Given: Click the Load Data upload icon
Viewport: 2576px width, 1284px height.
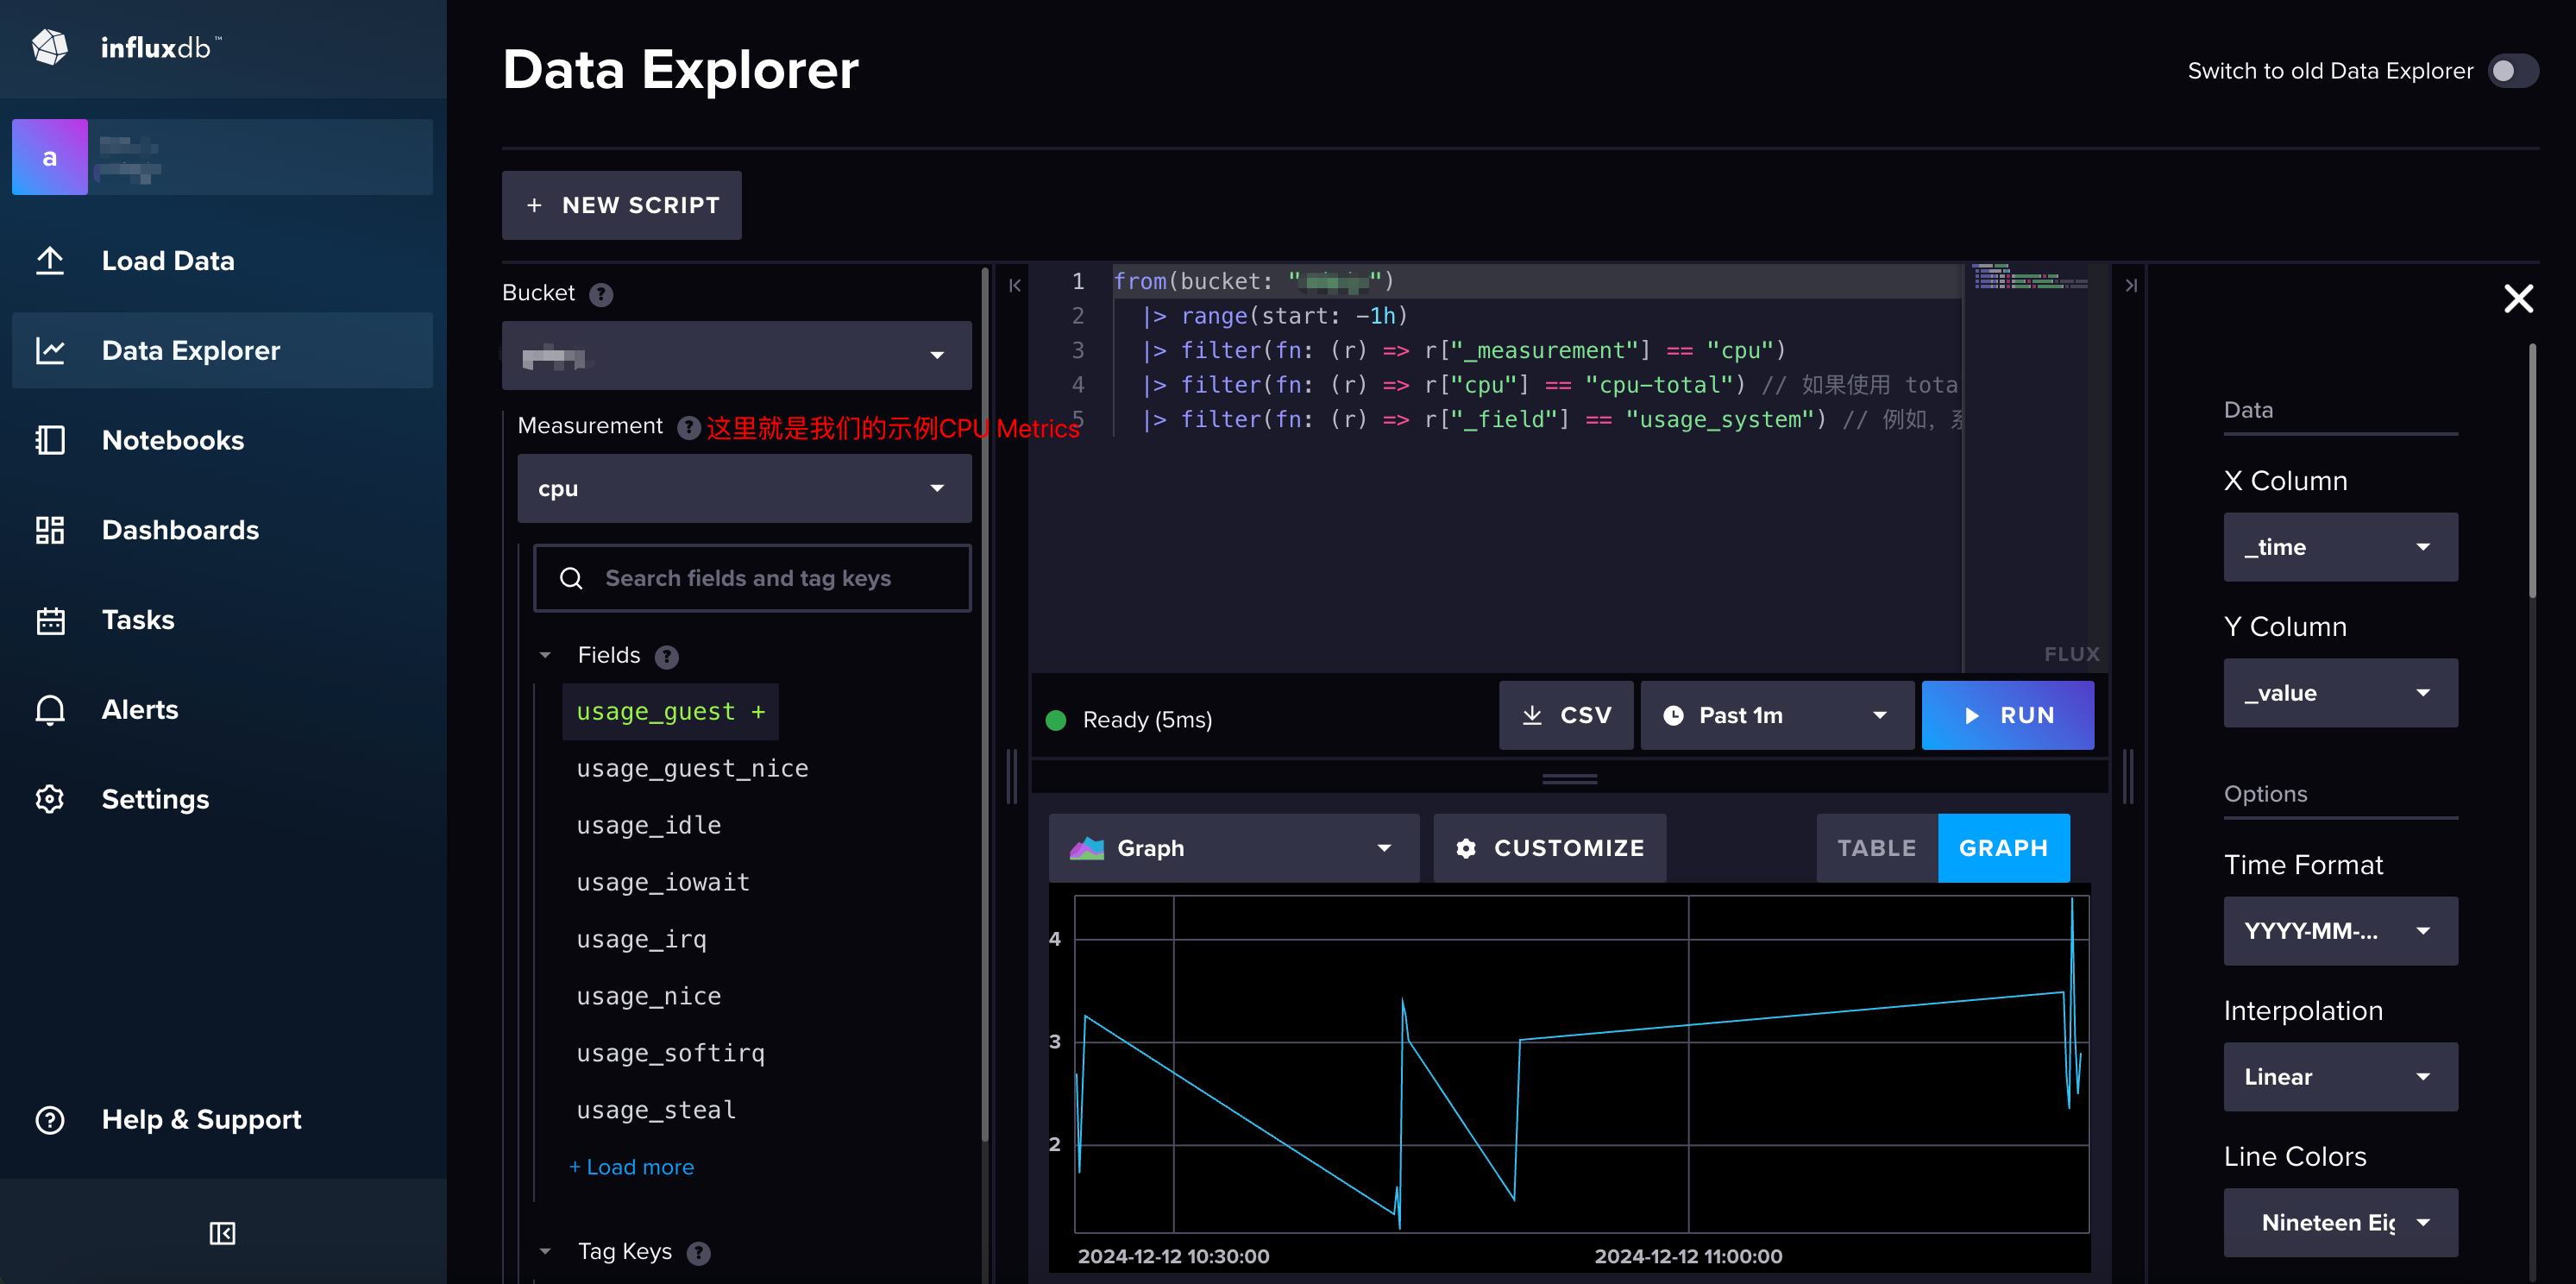Looking at the screenshot, I should point(50,261).
